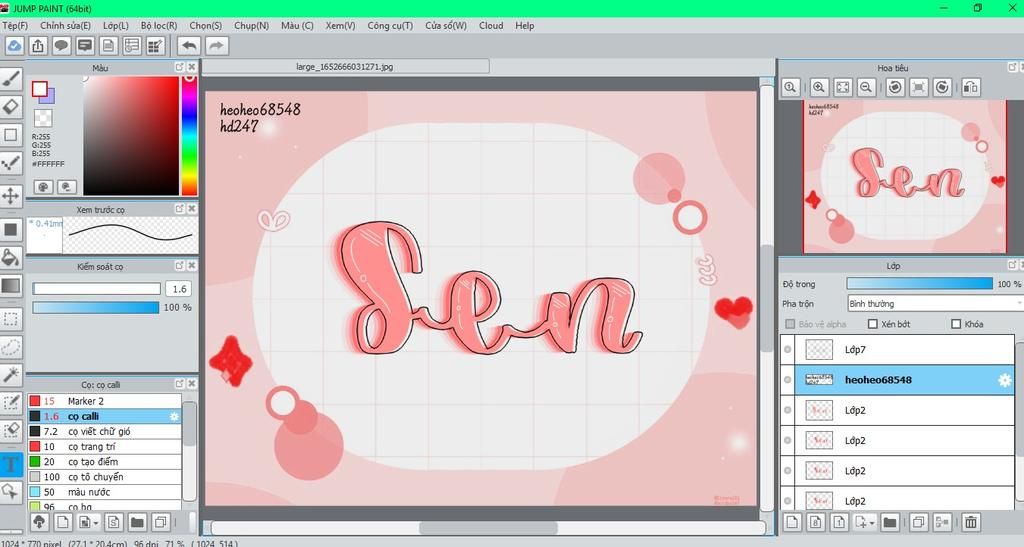Expand the add-layer dropdown arrow in layer panel
Screen dimensions: 1024x547
(x=872, y=522)
